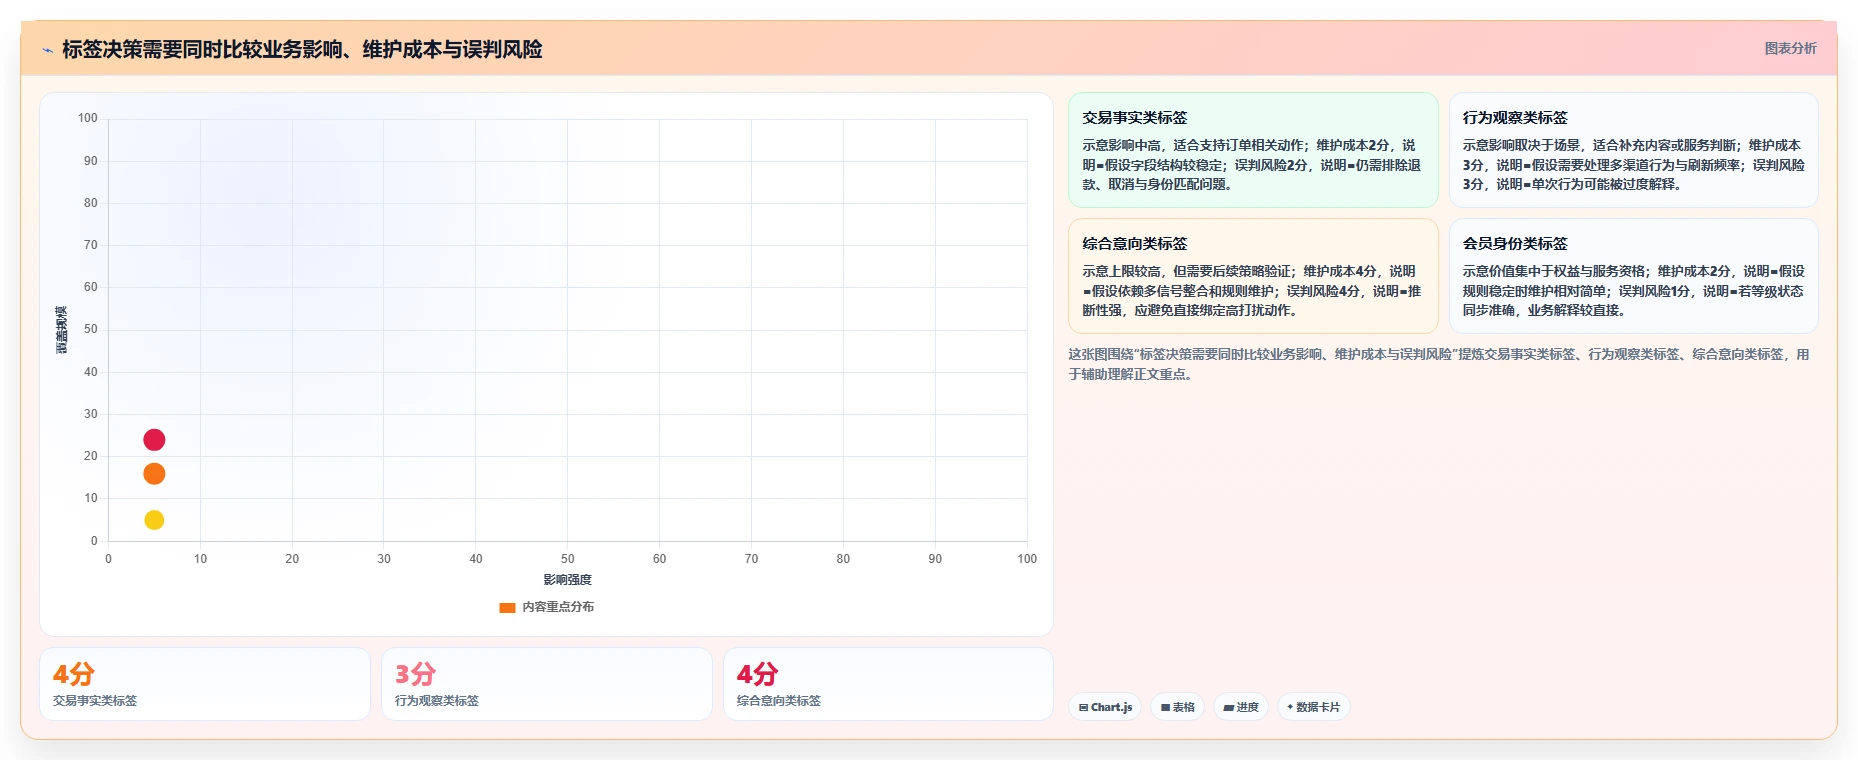
Task: Click the small icon before the header title
Action: pos(47,50)
